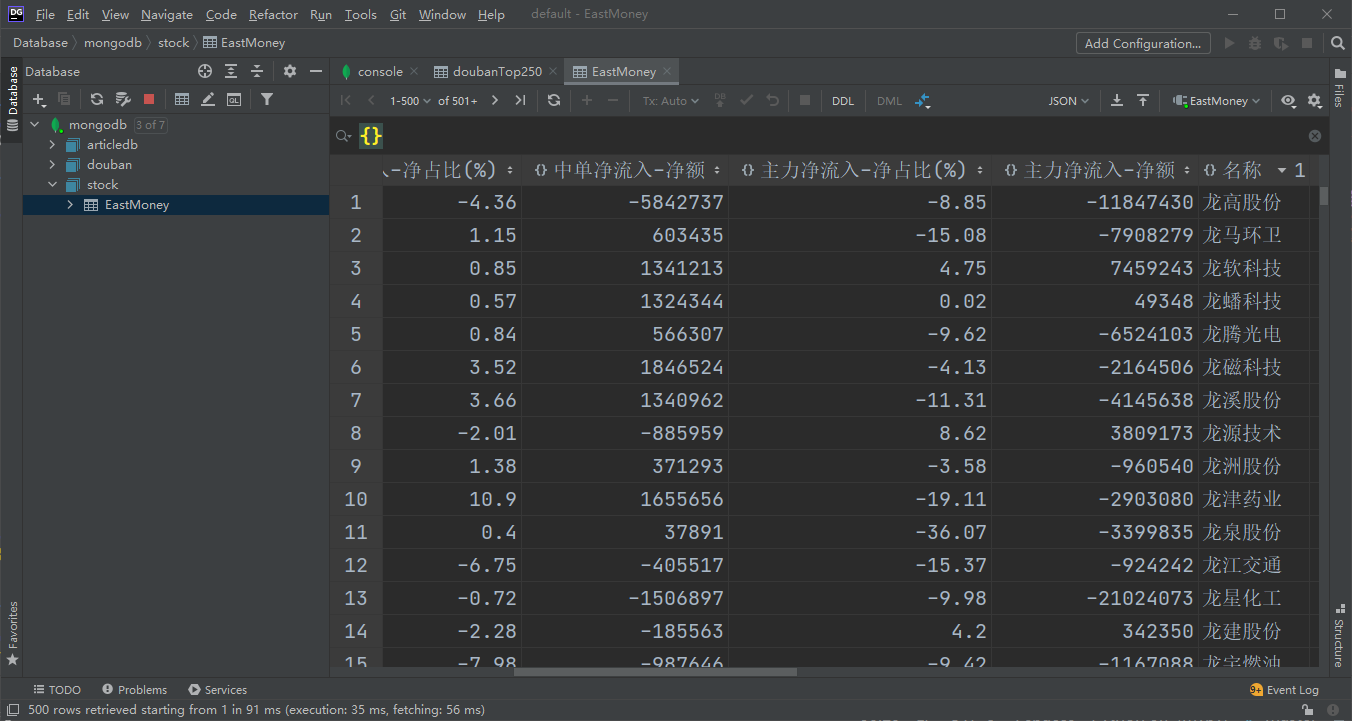Reload the EastMoney data grid
The height and width of the screenshot is (721, 1352).
click(x=554, y=100)
